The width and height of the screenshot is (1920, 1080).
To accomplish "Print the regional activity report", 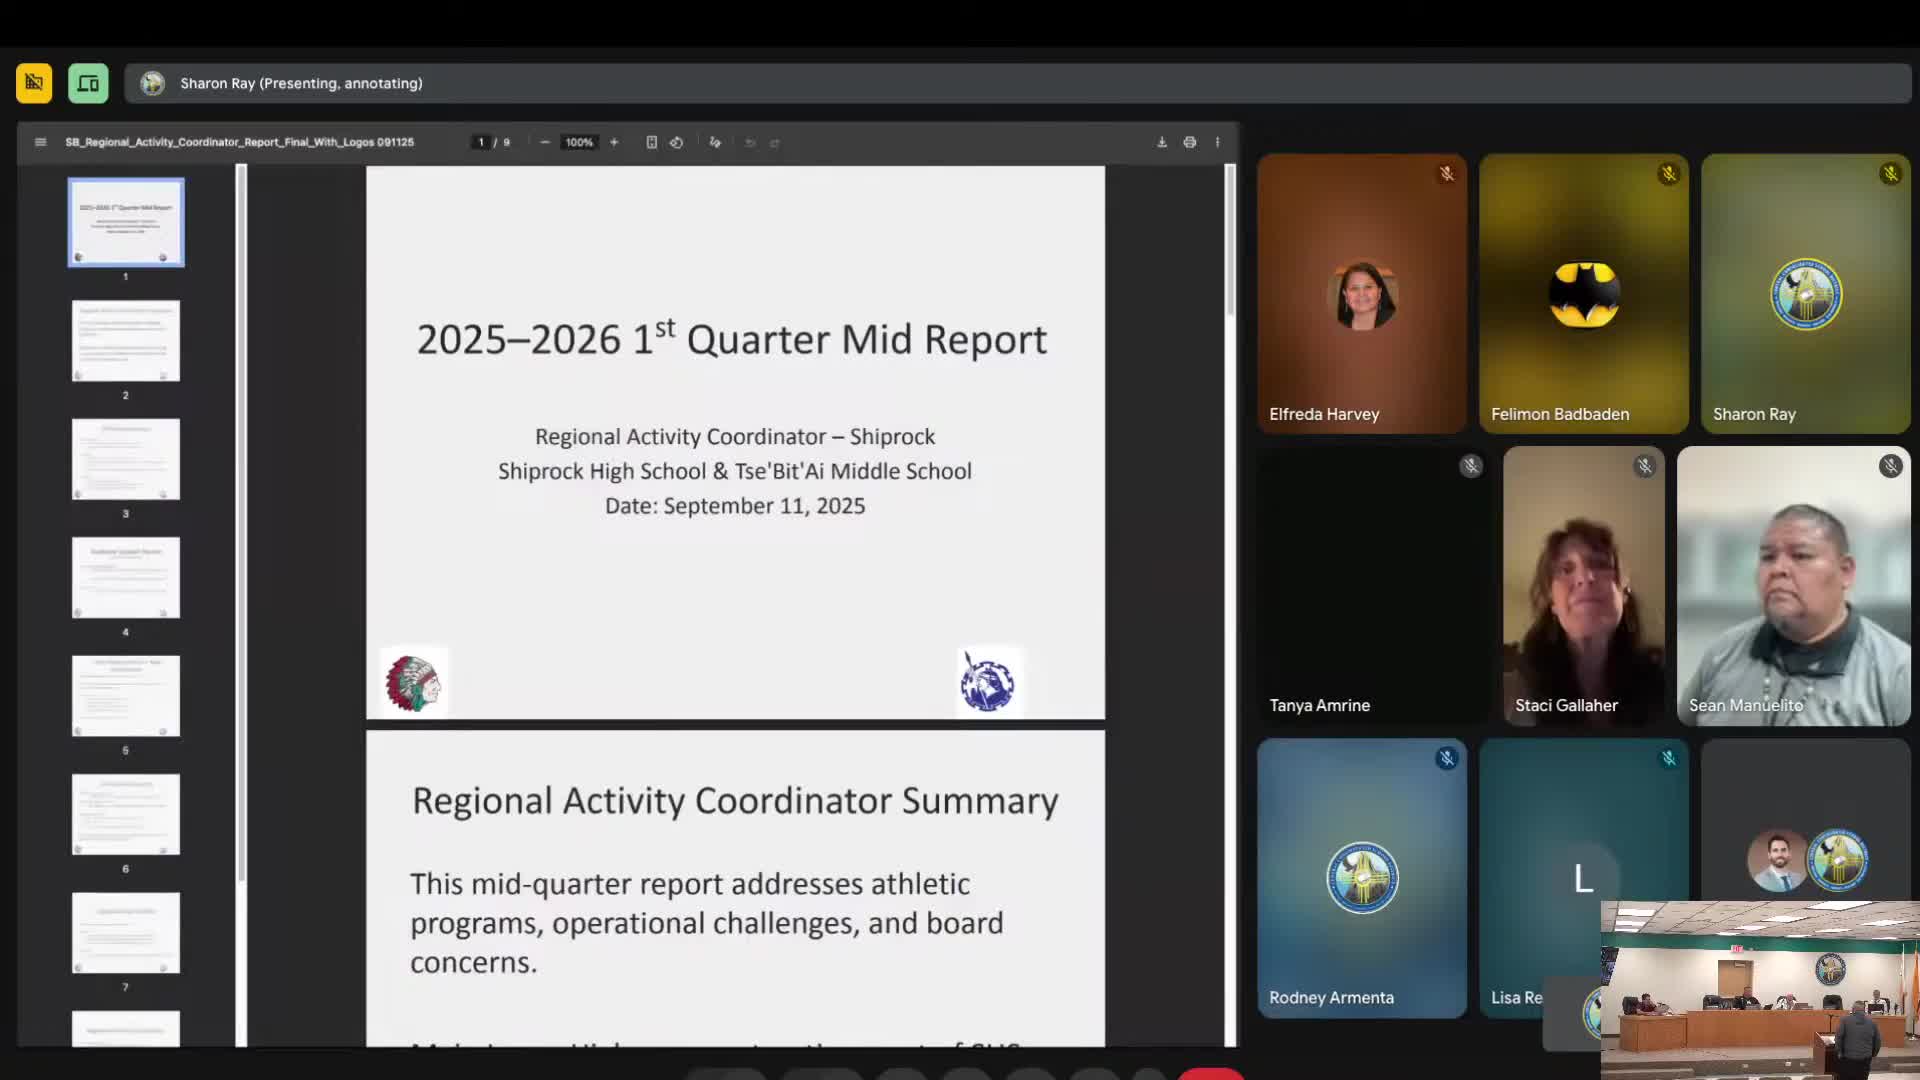I will click(1190, 142).
